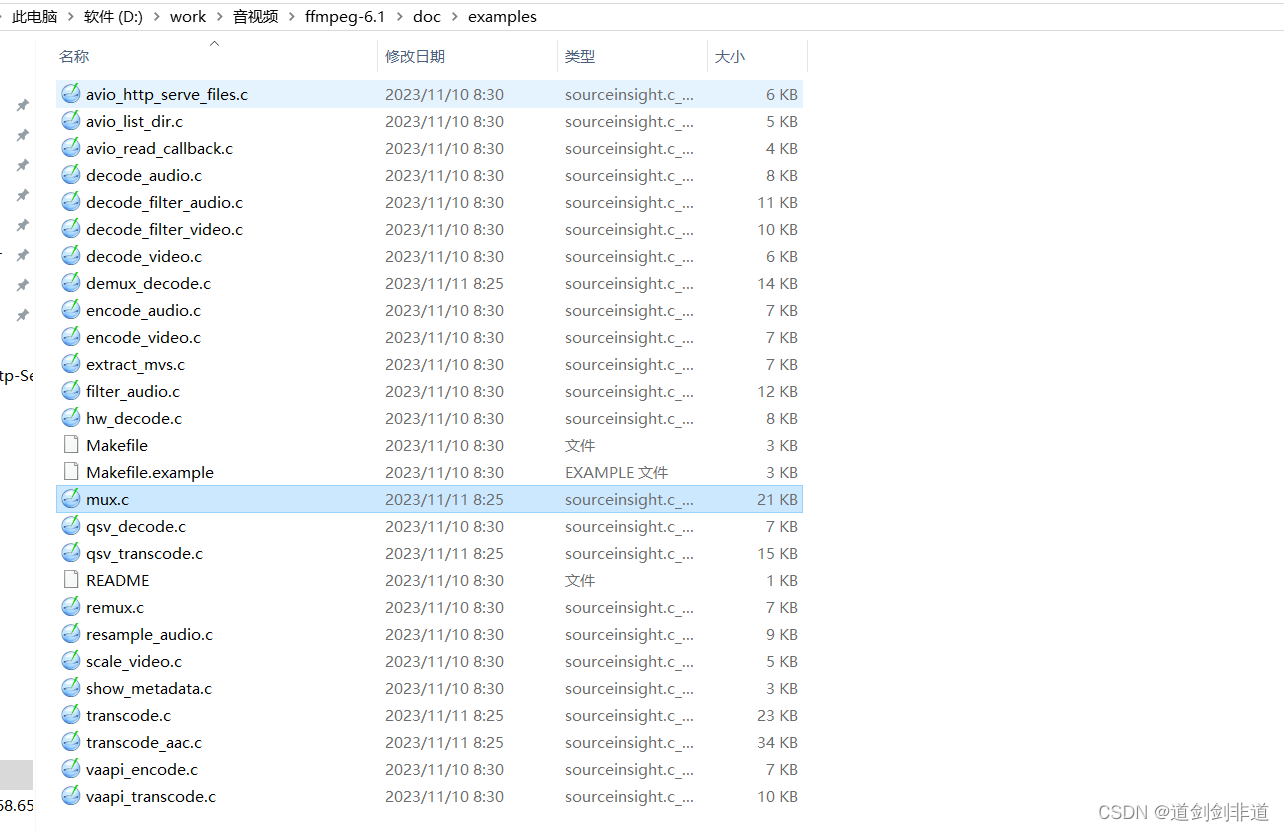Click the demux_decode.c file icon

70,283
